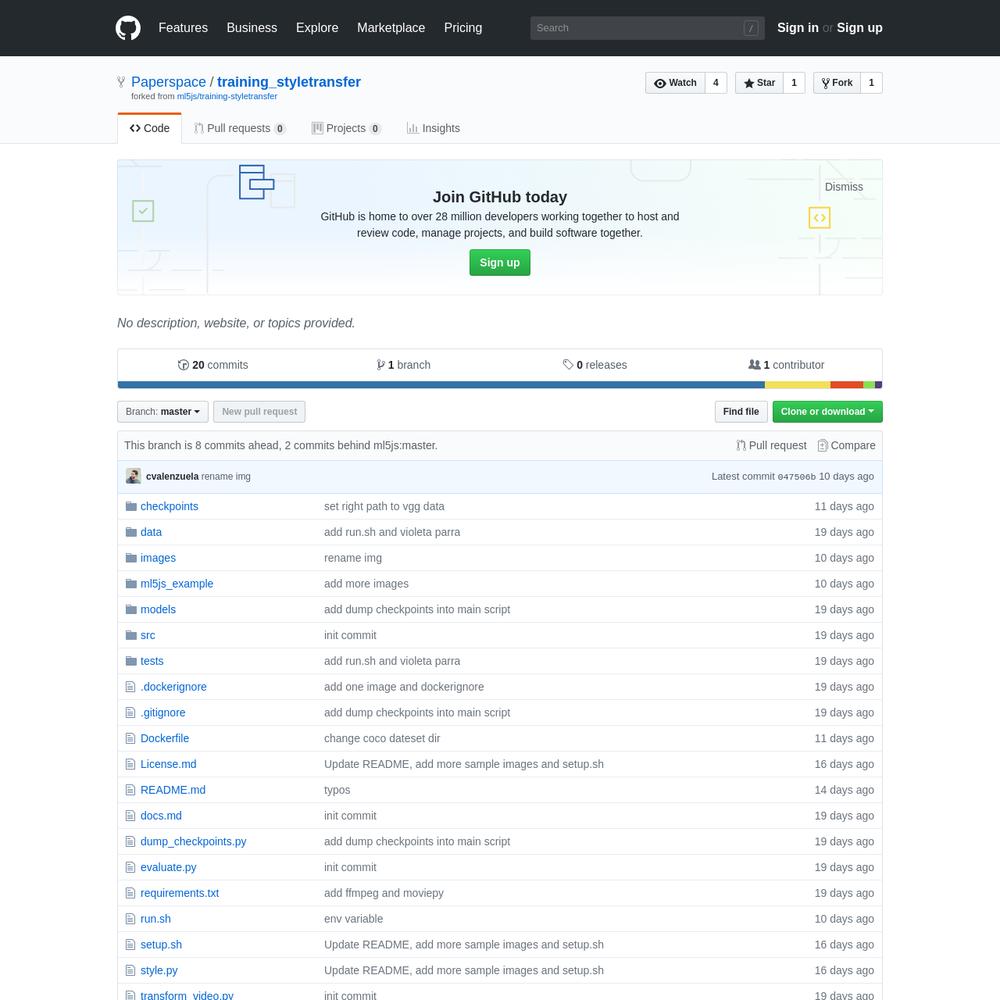Viewport: 1000px width, 1000px height.
Task: Click the green Sign up banner button
Action: (x=500, y=263)
